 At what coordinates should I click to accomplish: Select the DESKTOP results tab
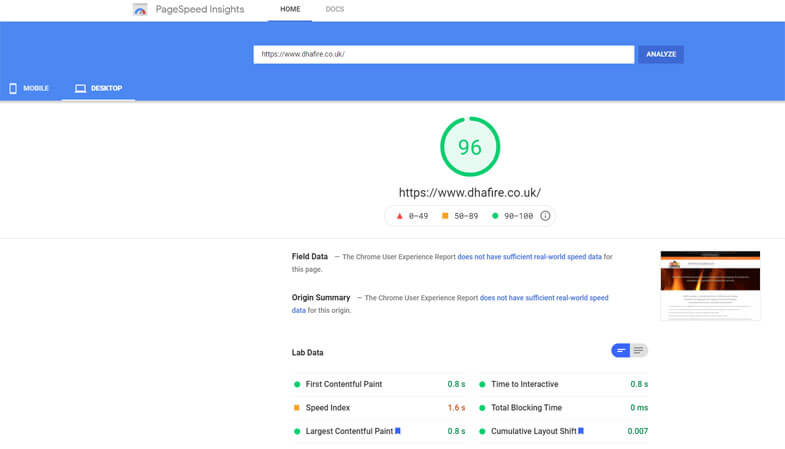click(99, 88)
